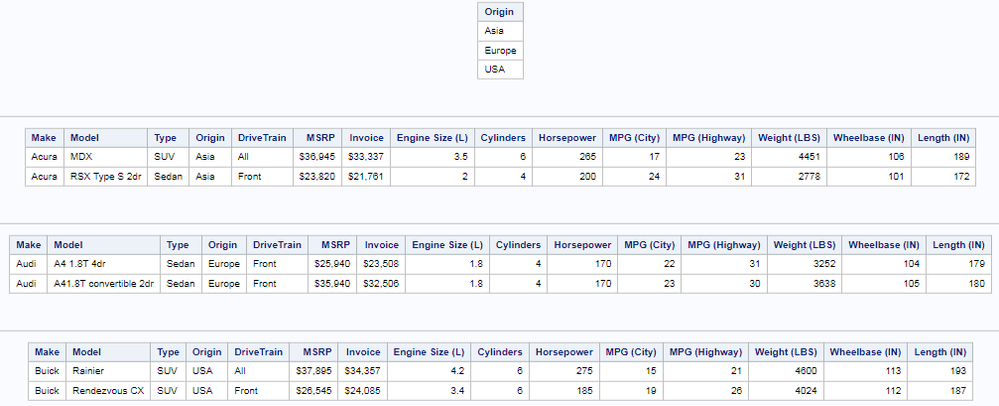
Task: Click weight value 3638
Action: click(x=804, y=284)
